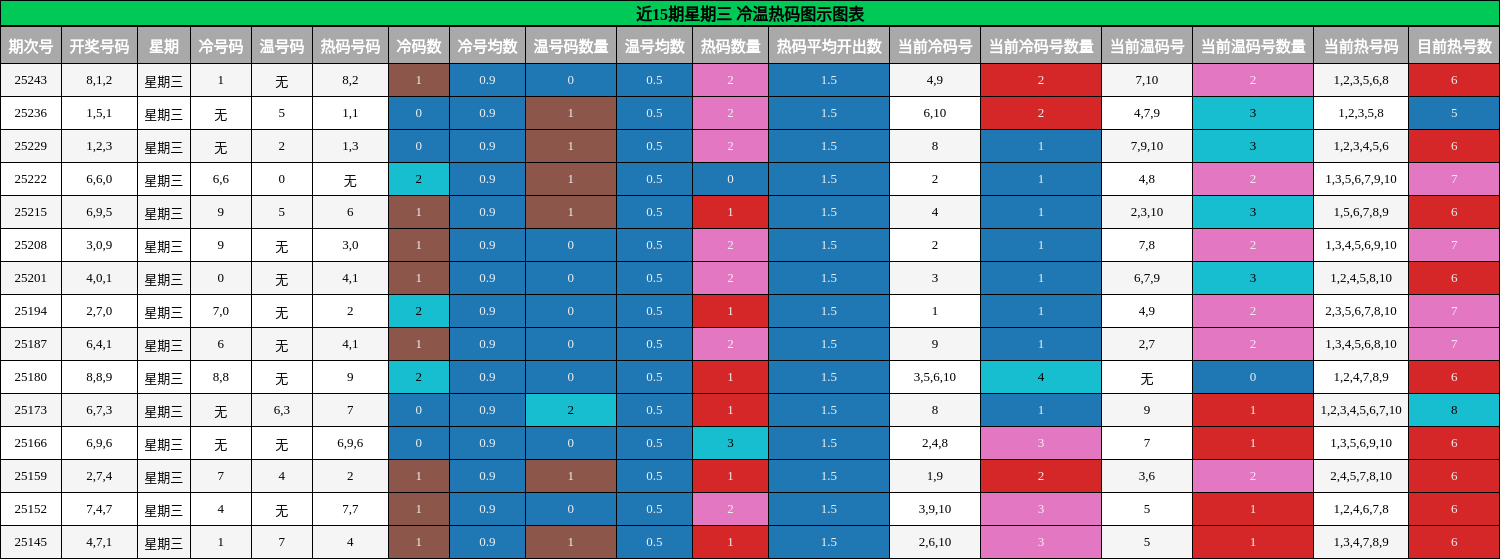Select the 开奖号码 column header
The height and width of the screenshot is (559, 1500).
pyautogui.click(x=99, y=45)
